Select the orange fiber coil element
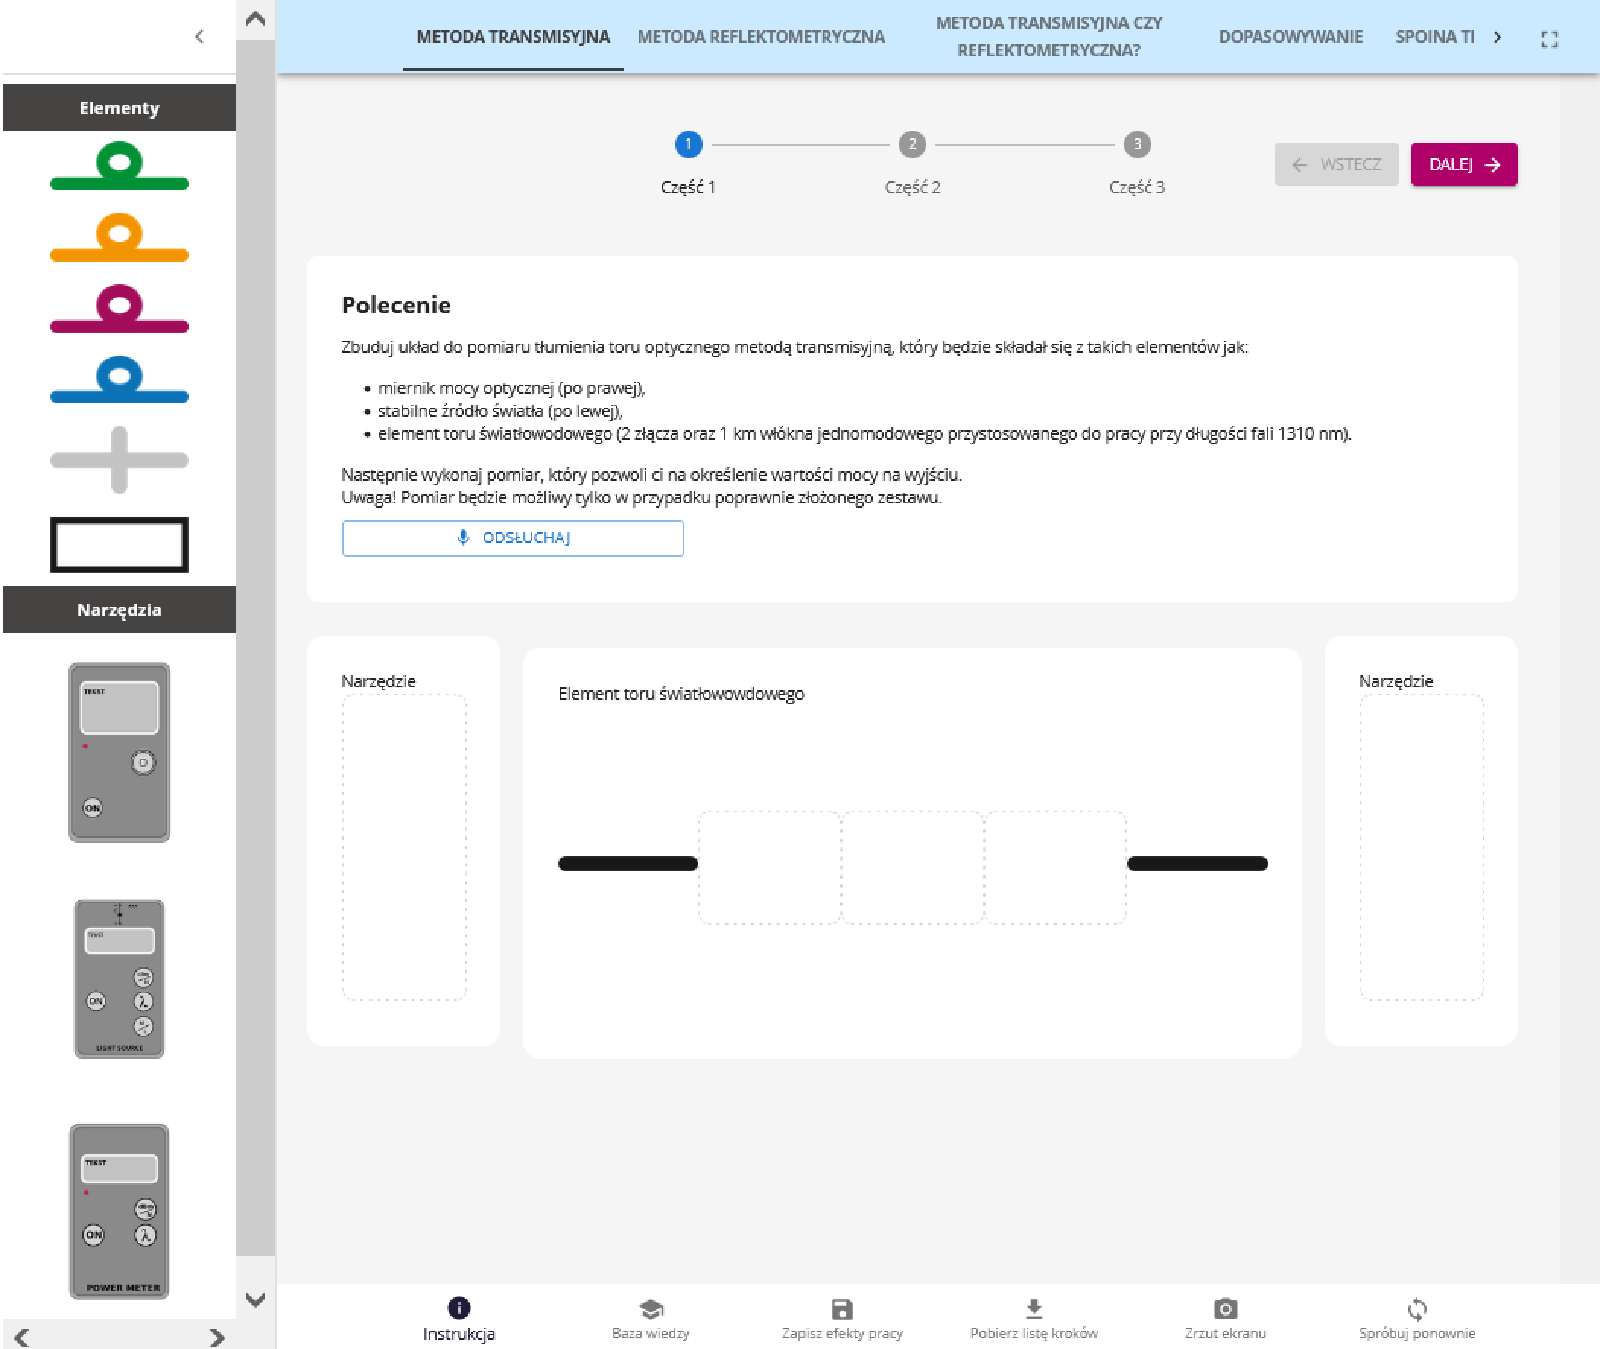 tap(119, 239)
